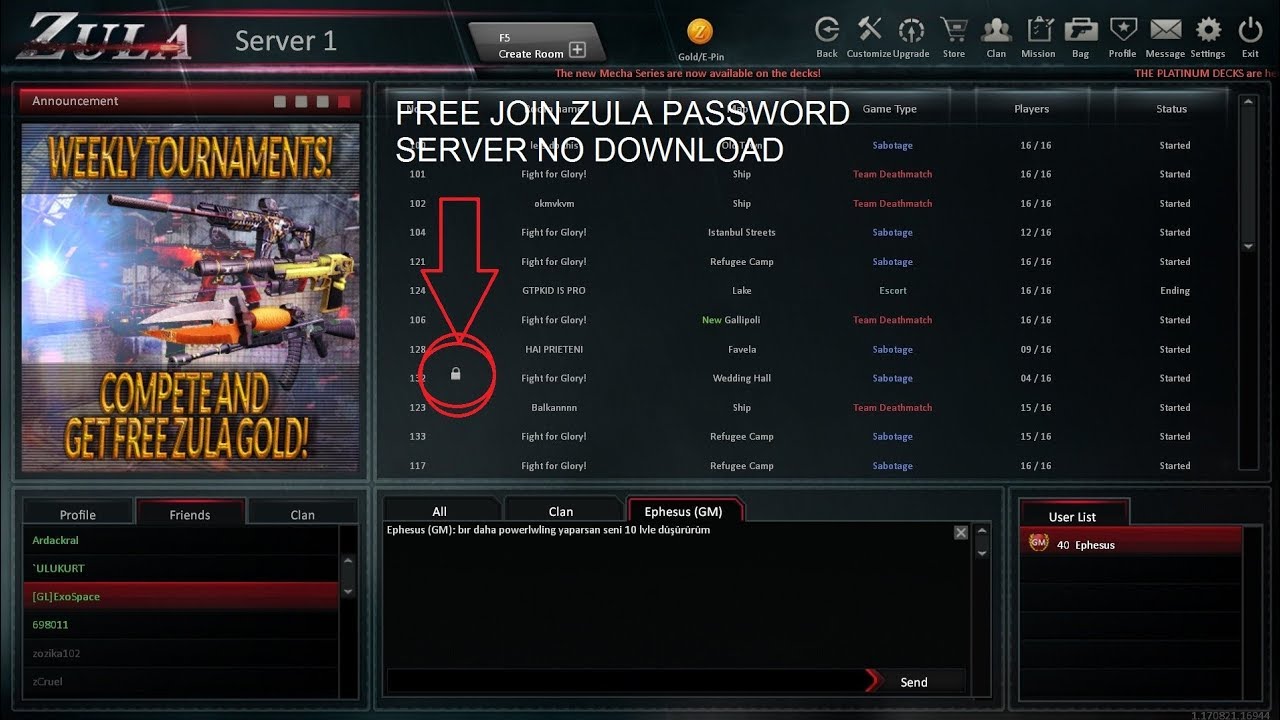Click chat window scrollbar down arrow
Viewport: 1280px width, 720px height.
click(982, 552)
